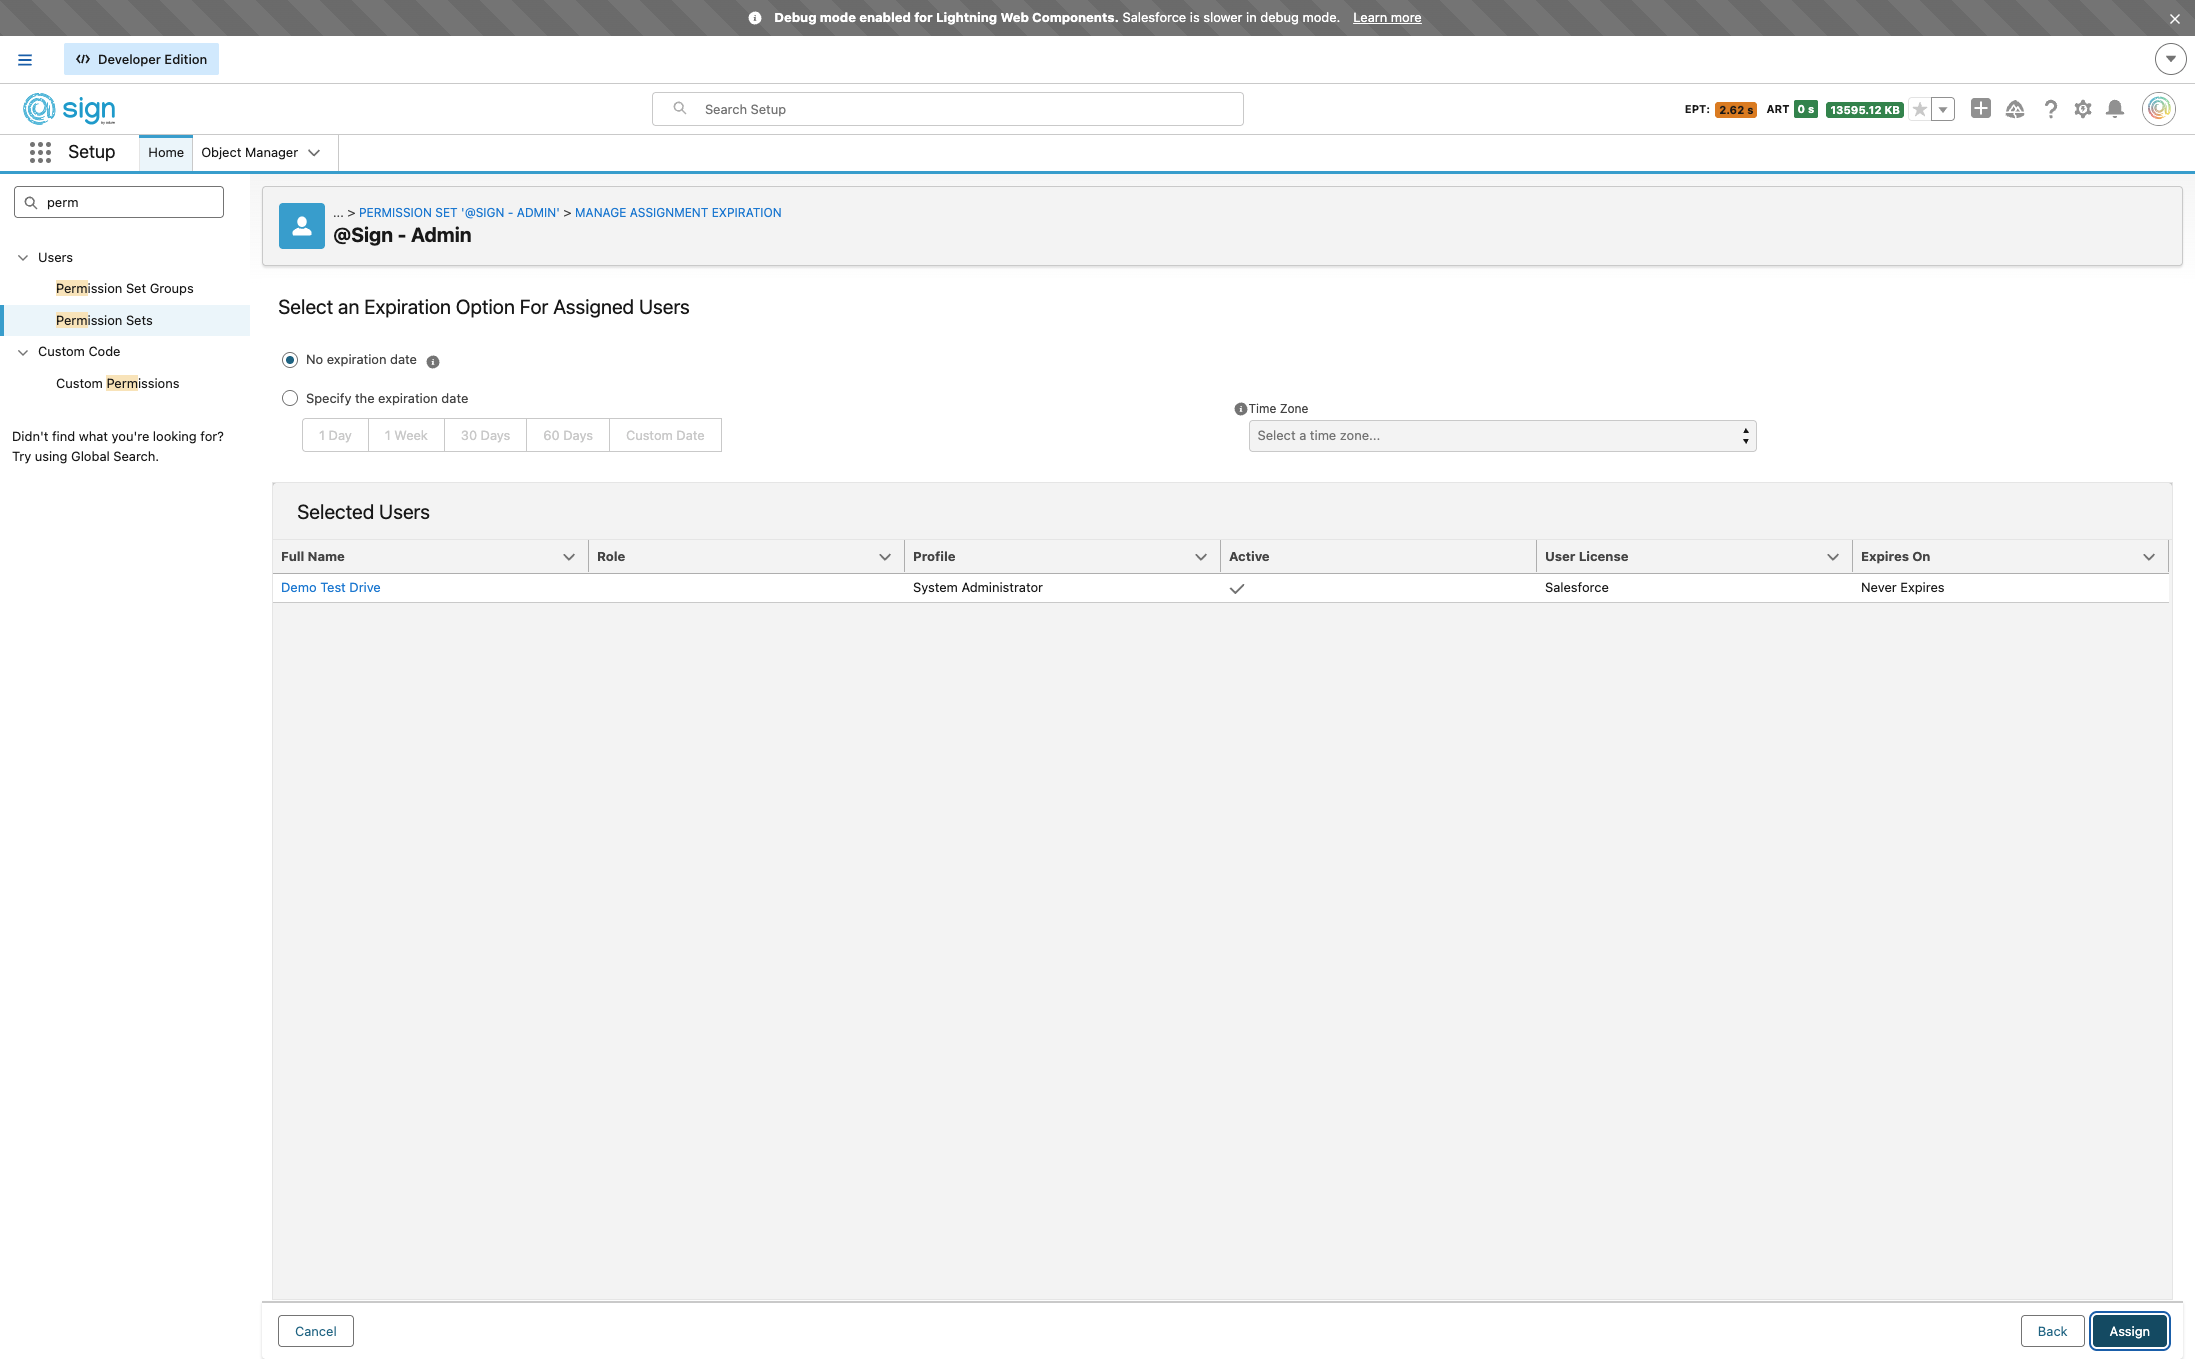
Task: Click info icon beside No expiration date
Action: pos(433,362)
